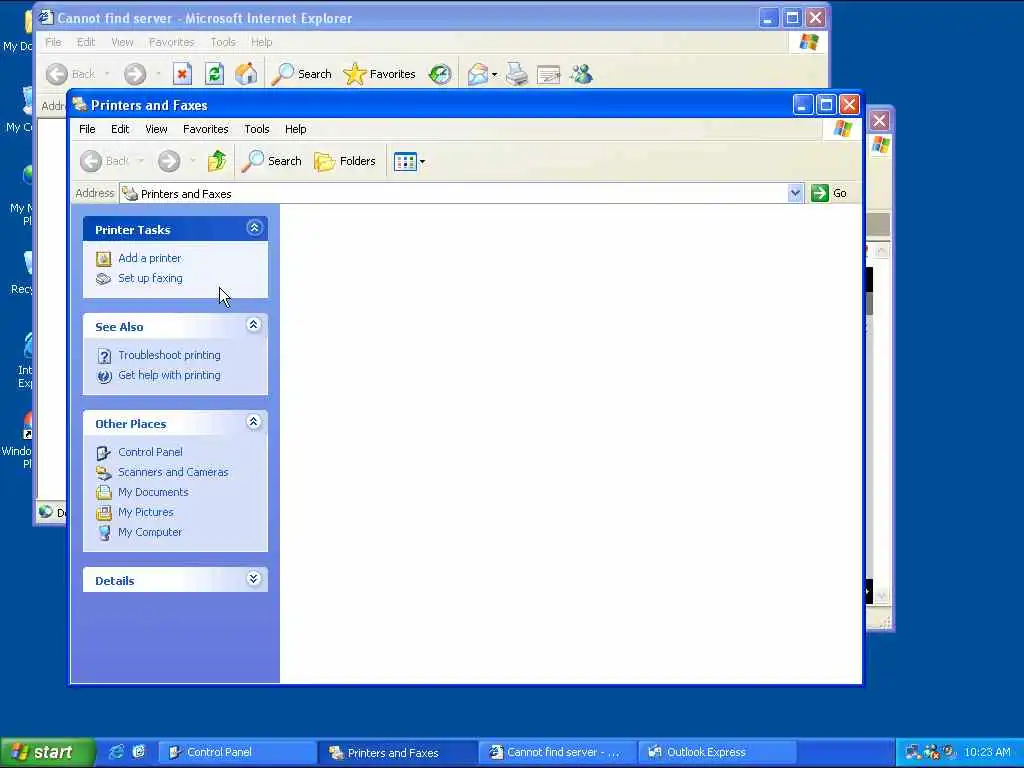Switch to Cannot find server taskbar button
Screen dimensions: 1024x768
[x=557, y=752]
